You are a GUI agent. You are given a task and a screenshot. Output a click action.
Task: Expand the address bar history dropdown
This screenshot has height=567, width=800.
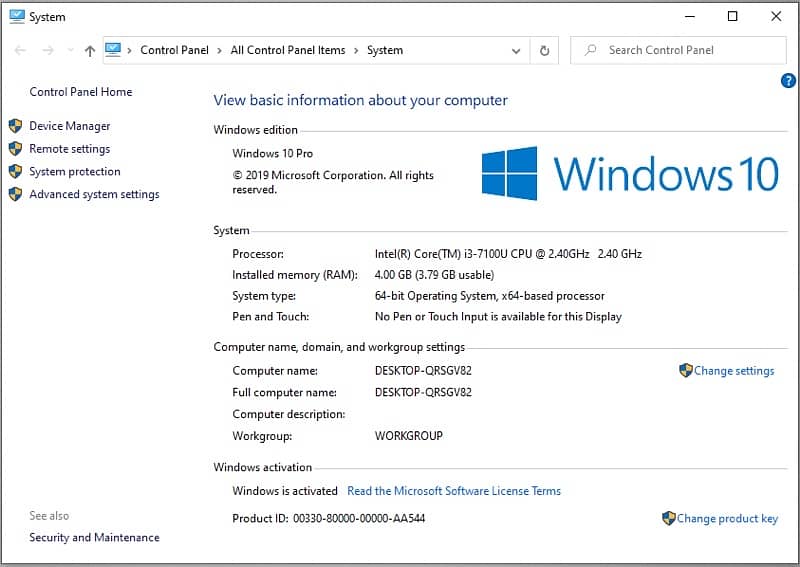[x=516, y=50]
